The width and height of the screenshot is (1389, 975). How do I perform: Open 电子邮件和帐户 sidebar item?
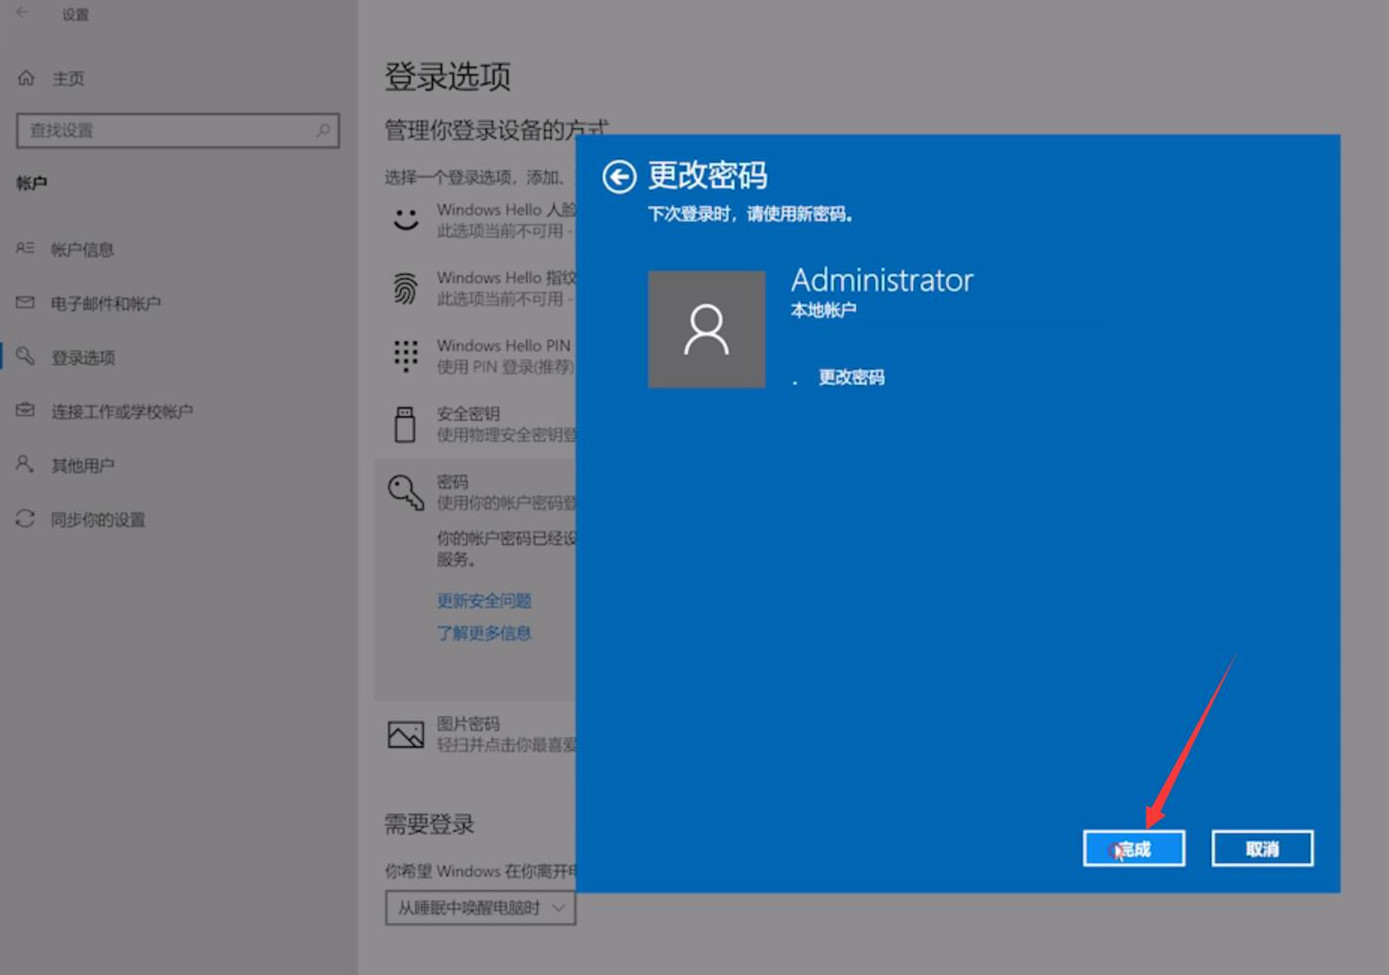tap(105, 303)
